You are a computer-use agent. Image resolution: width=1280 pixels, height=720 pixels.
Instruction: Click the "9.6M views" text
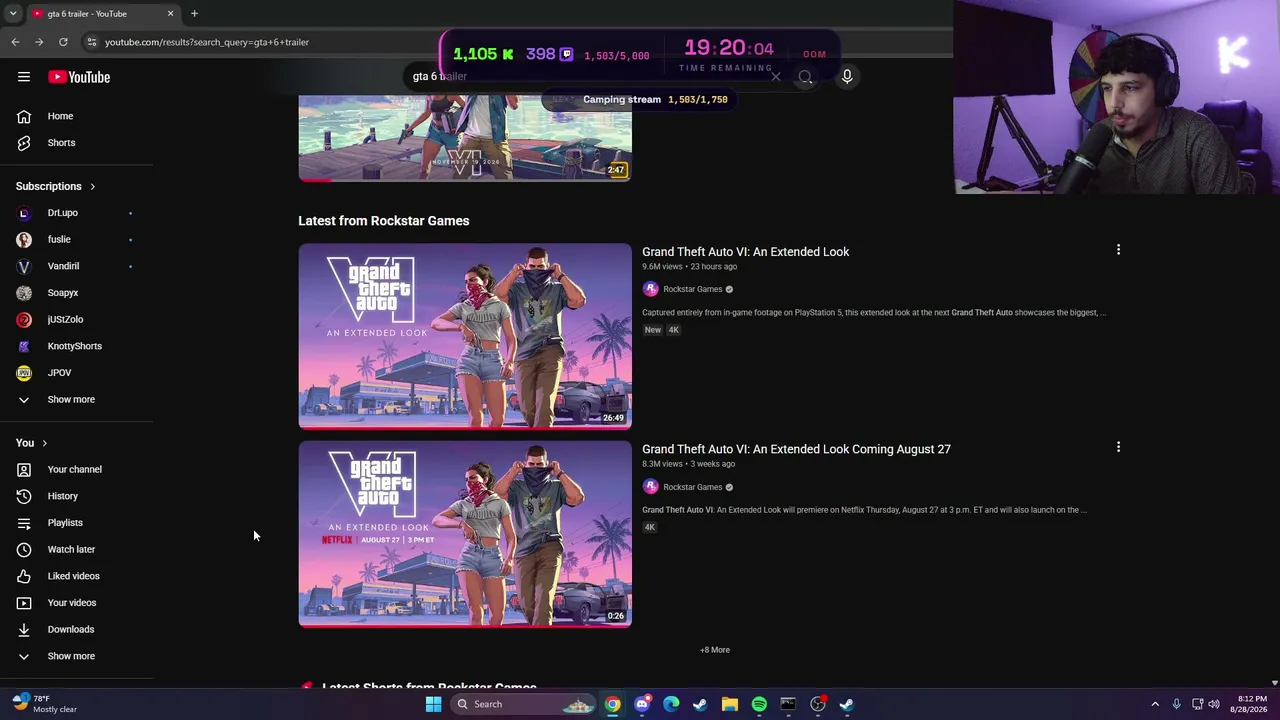pyautogui.click(x=662, y=267)
